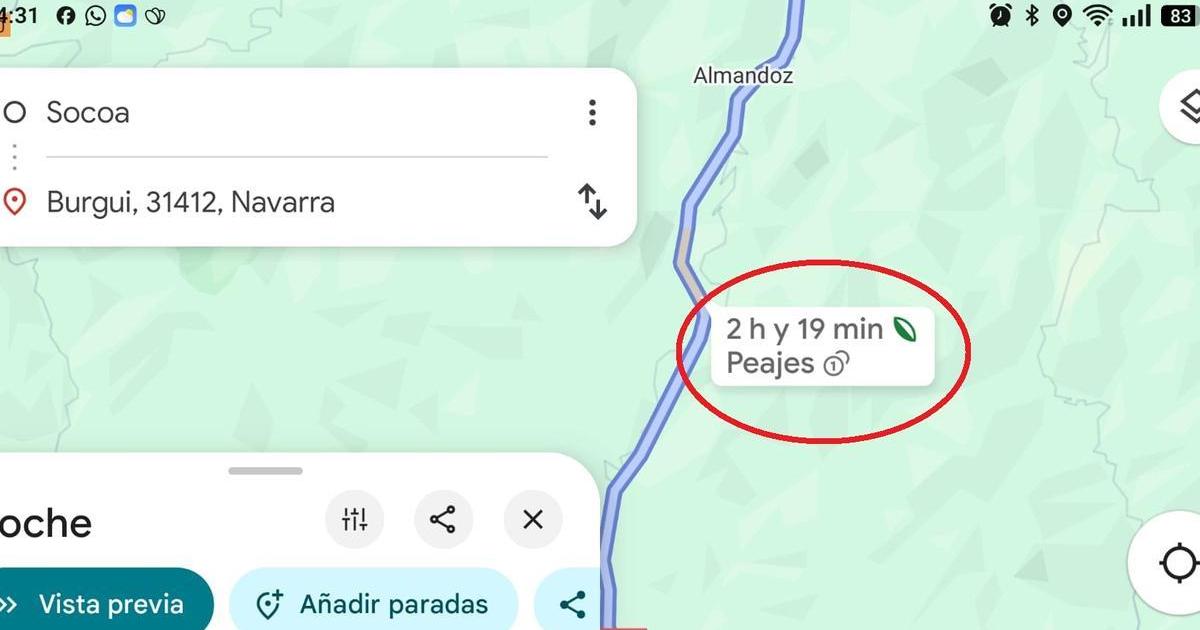
Task: Tap Añadir paradas to add stops
Action: pyautogui.click(x=374, y=604)
